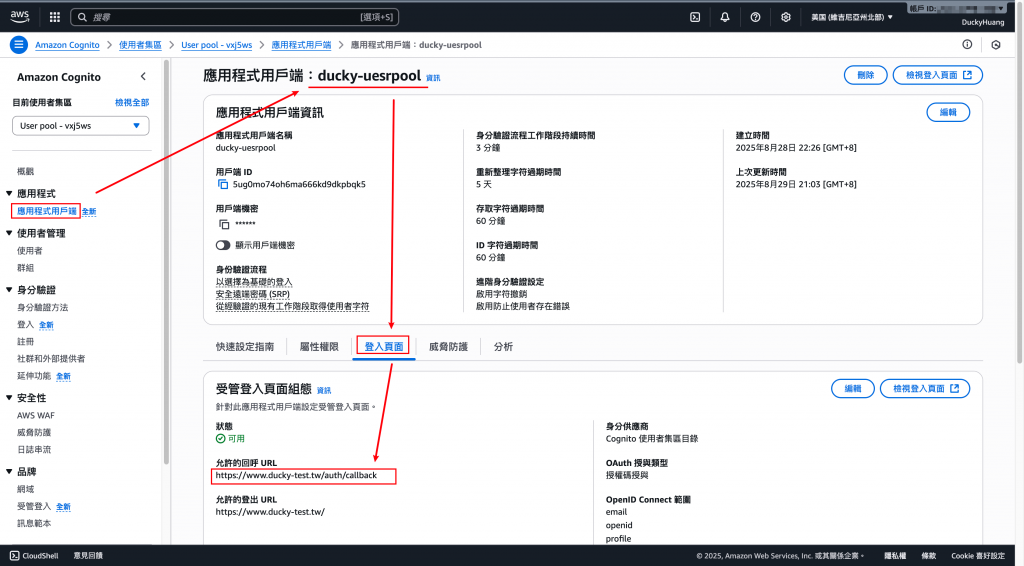Select the 登入頁面 tab
The height and width of the screenshot is (566, 1024).
(383, 347)
